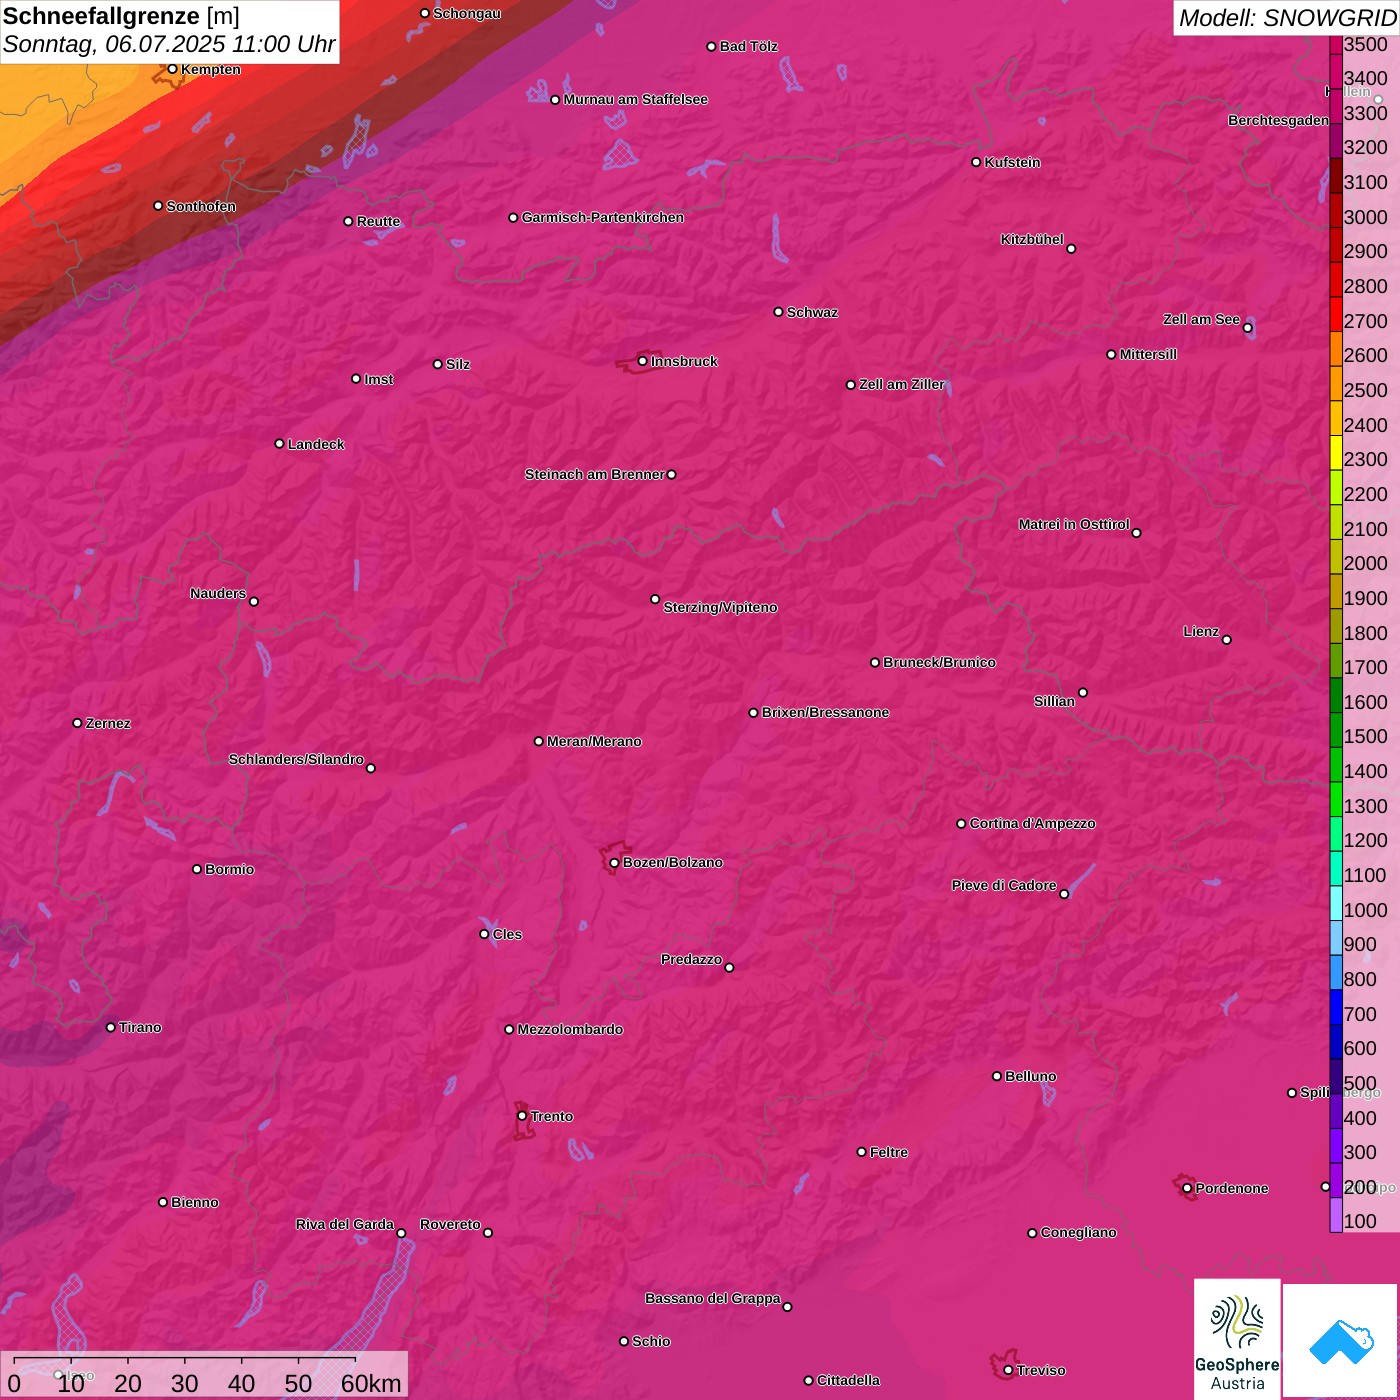Click the 'Murnau am Staffelsee' label
1400x1400 pixels.
[x=635, y=99]
